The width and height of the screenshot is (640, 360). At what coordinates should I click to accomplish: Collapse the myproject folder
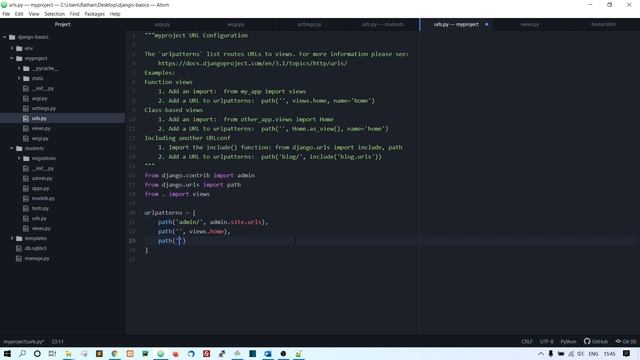[x=12, y=58]
